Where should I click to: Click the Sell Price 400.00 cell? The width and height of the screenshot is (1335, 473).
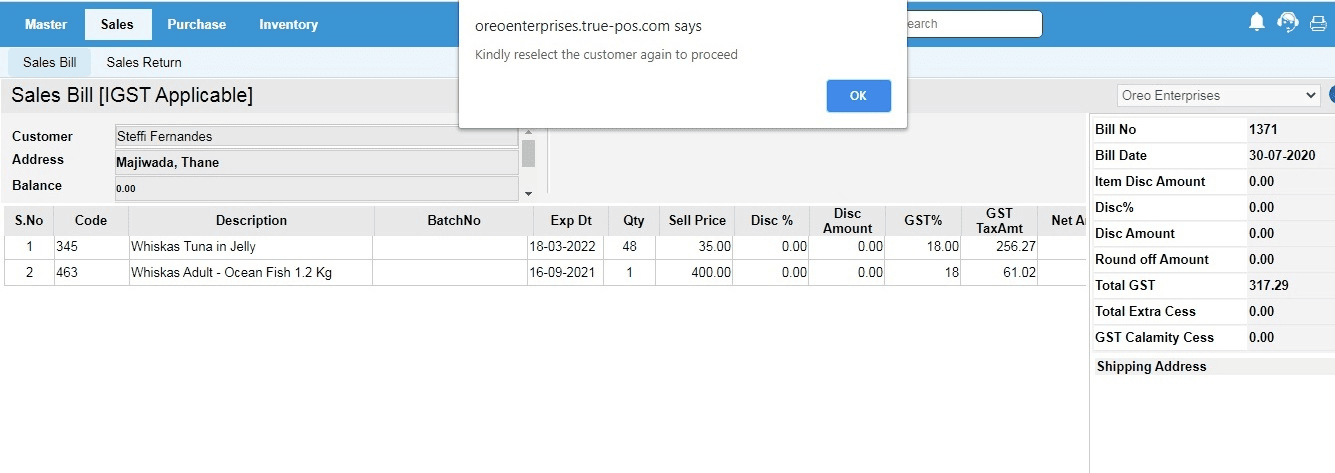(x=697, y=272)
